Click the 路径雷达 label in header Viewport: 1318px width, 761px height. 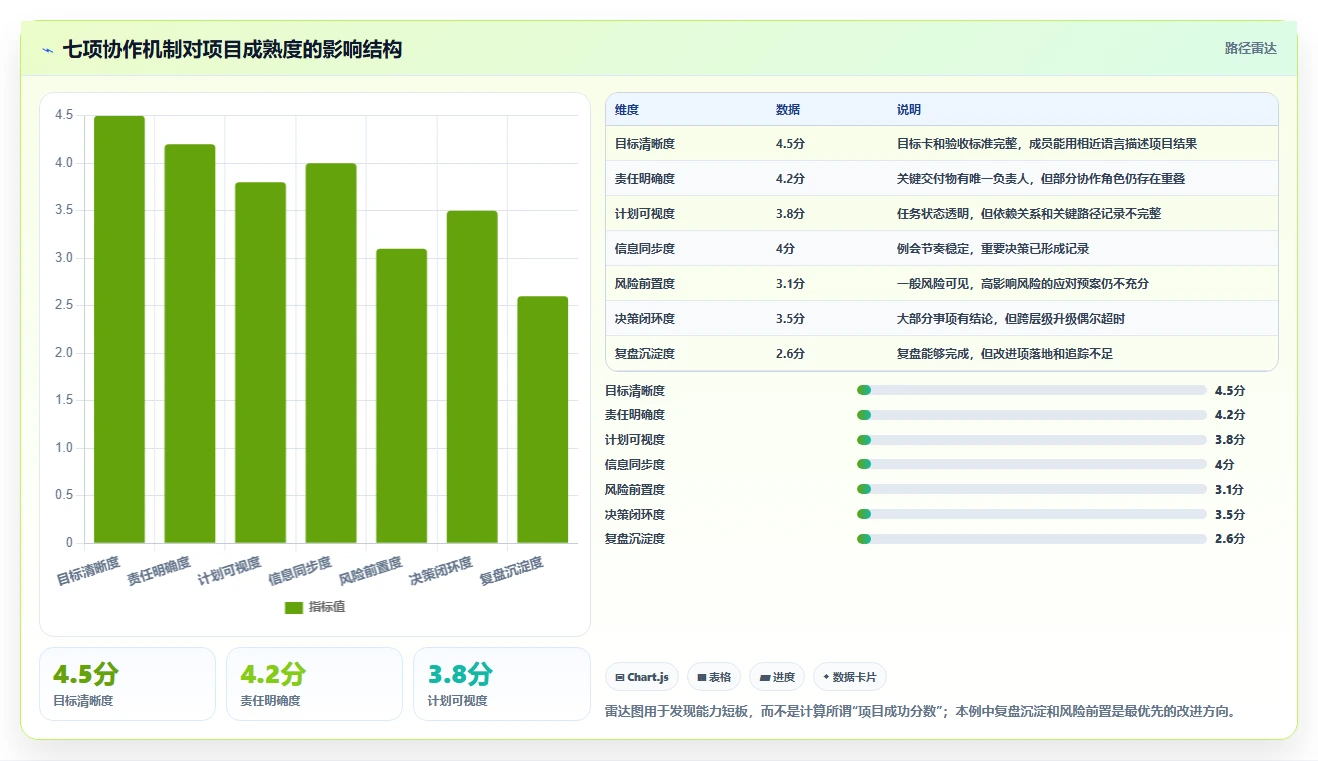1250,48
